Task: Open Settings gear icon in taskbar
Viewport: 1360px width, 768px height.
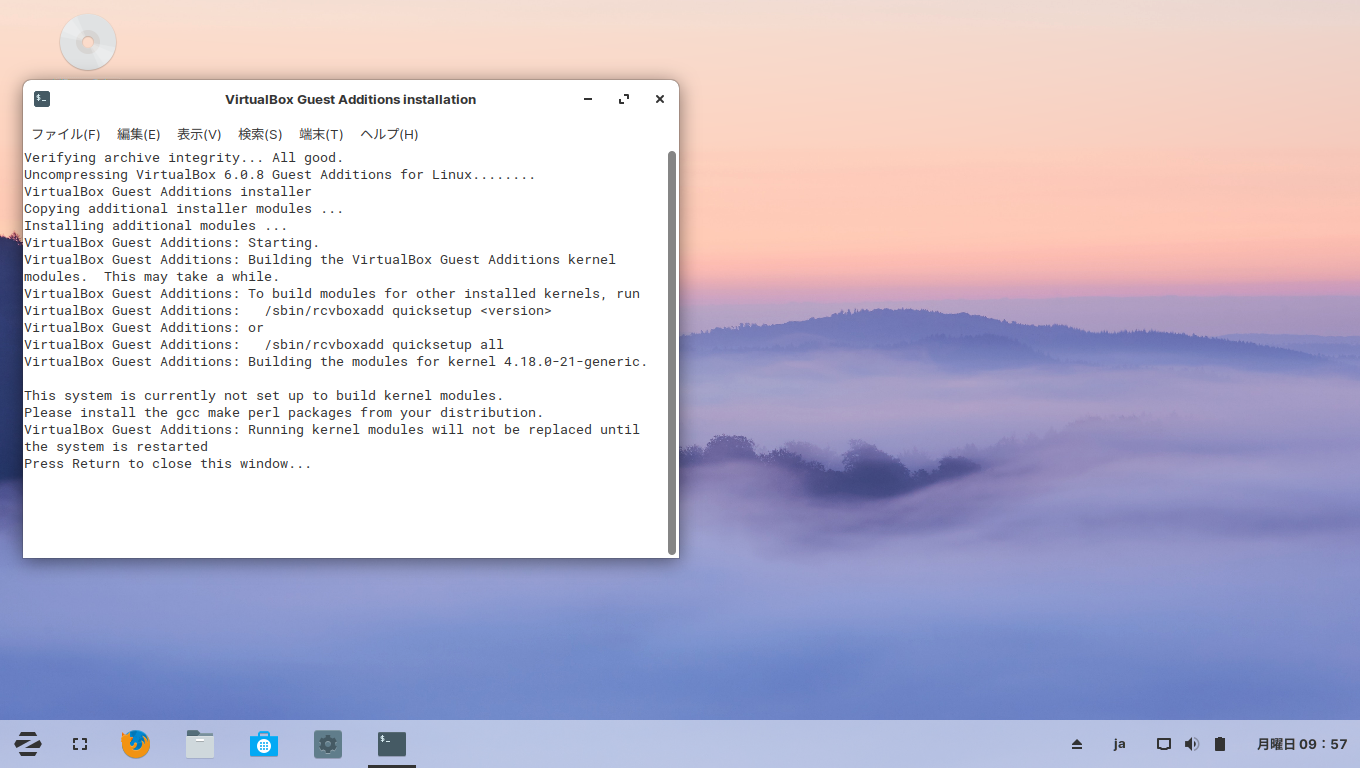Action: click(328, 744)
